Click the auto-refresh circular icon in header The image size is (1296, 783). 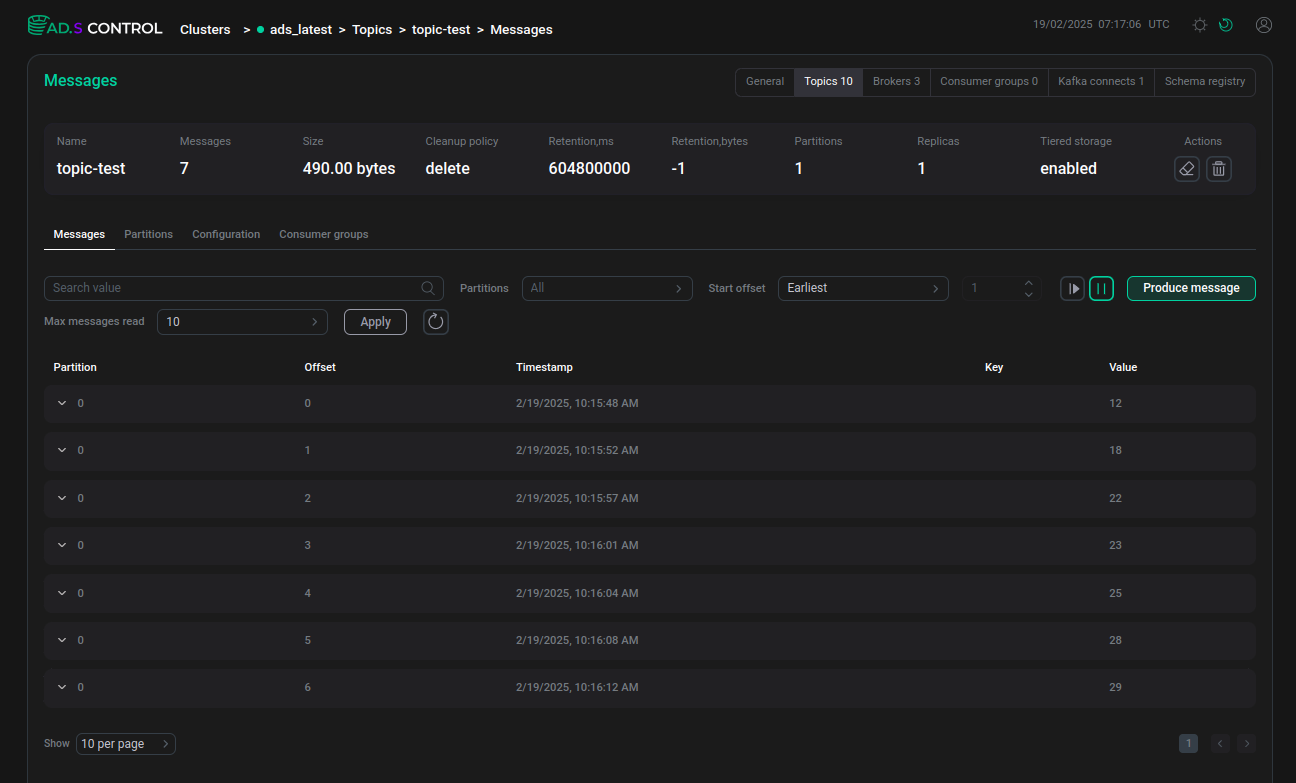pyautogui.click(x=1226, y=25)
